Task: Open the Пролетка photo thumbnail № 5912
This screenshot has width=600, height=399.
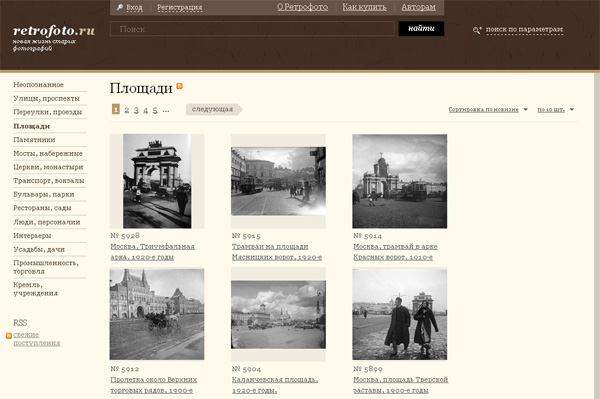Action: (x=157, y=314)
